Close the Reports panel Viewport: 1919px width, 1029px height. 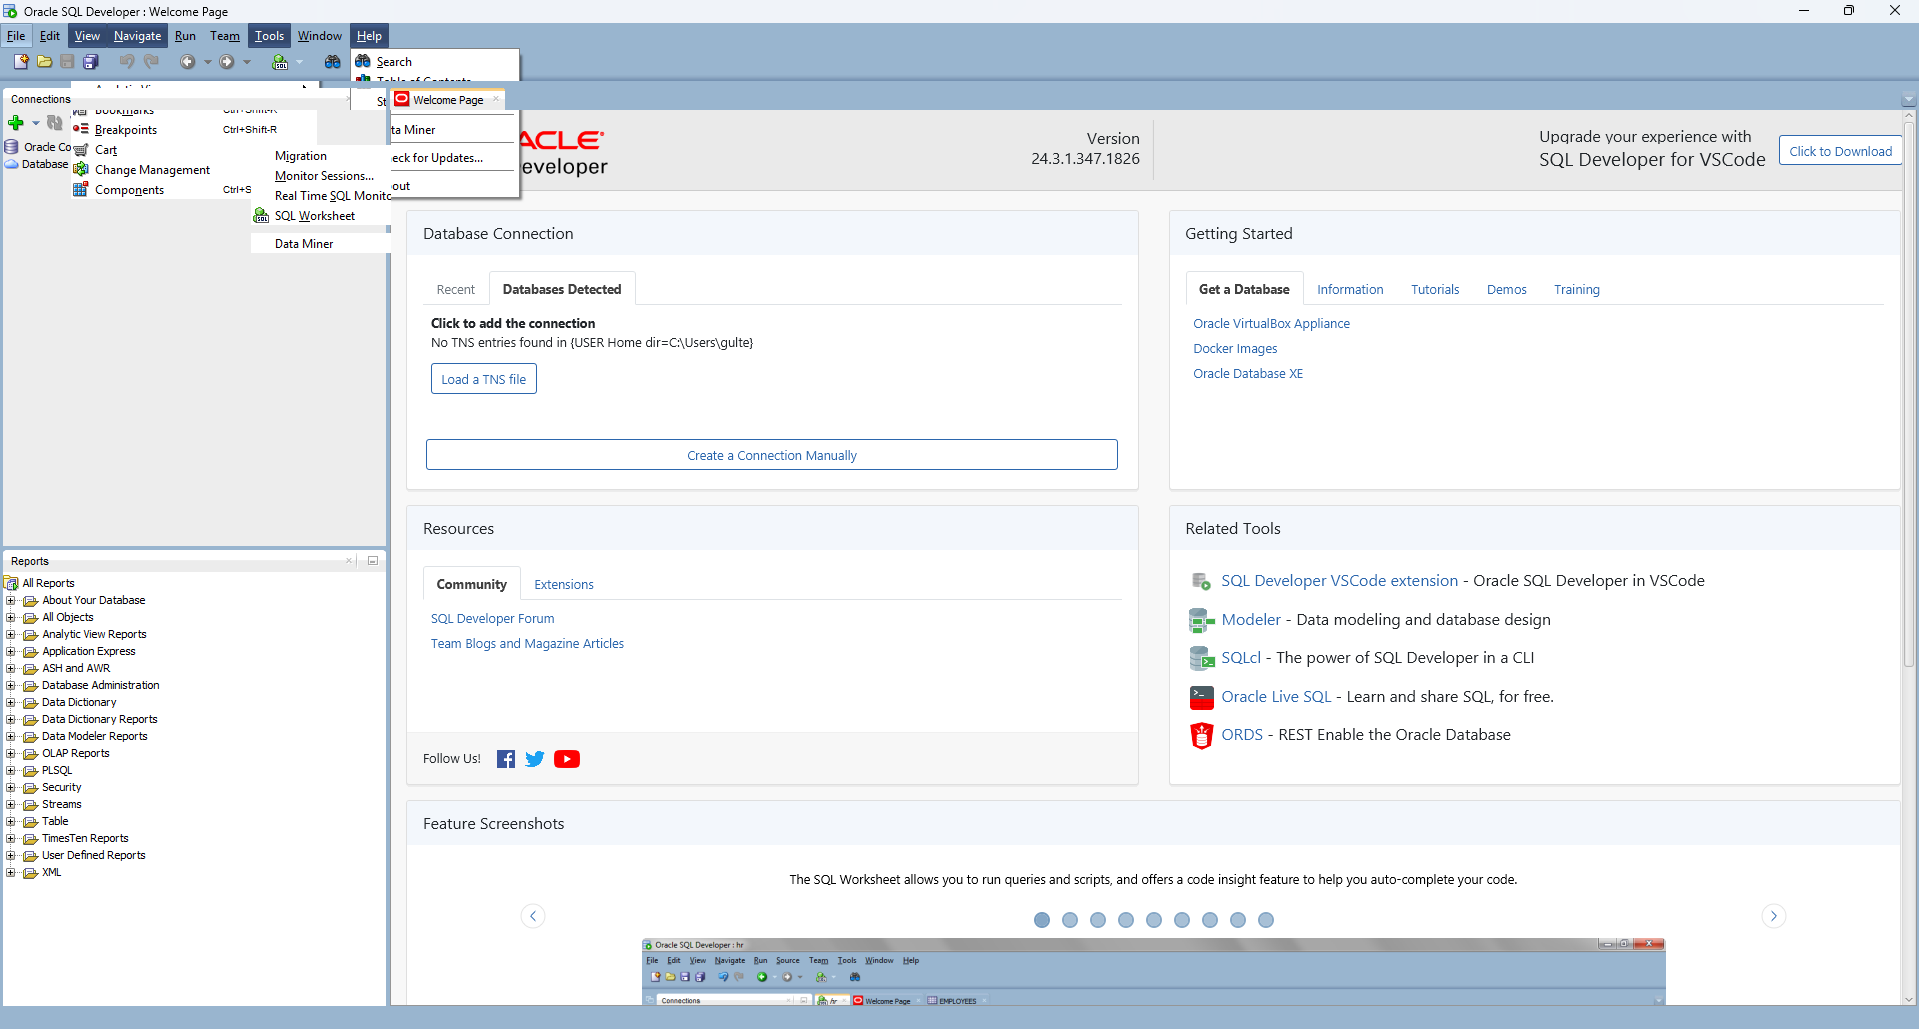349,561
